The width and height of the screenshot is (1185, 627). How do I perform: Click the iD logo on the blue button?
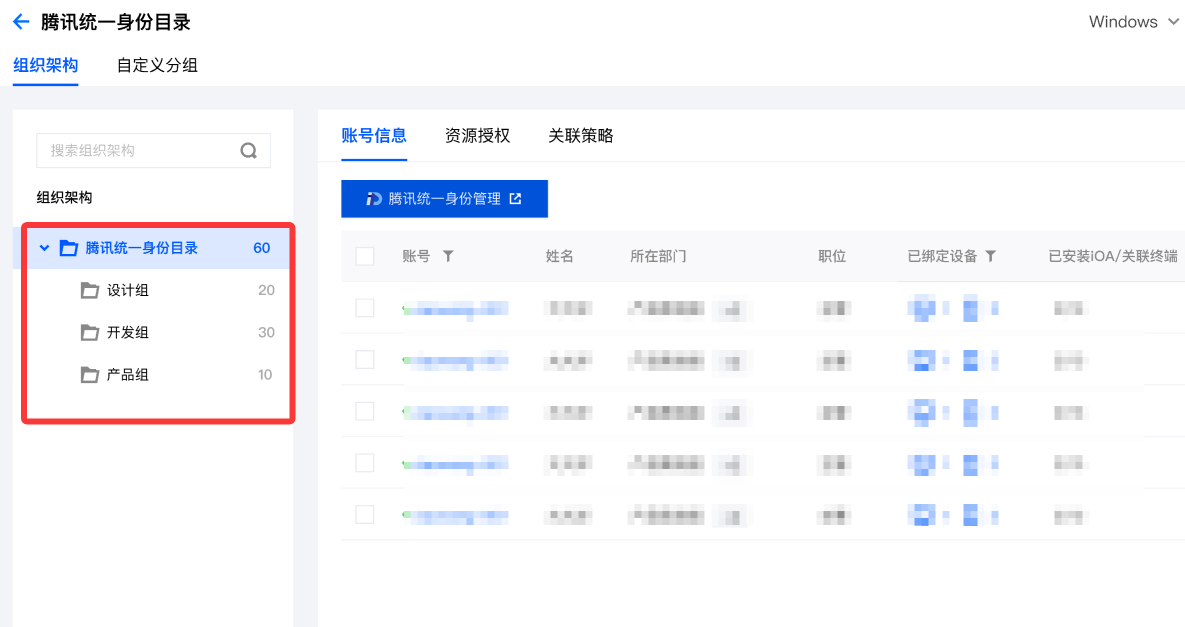(x=374, y=199)
